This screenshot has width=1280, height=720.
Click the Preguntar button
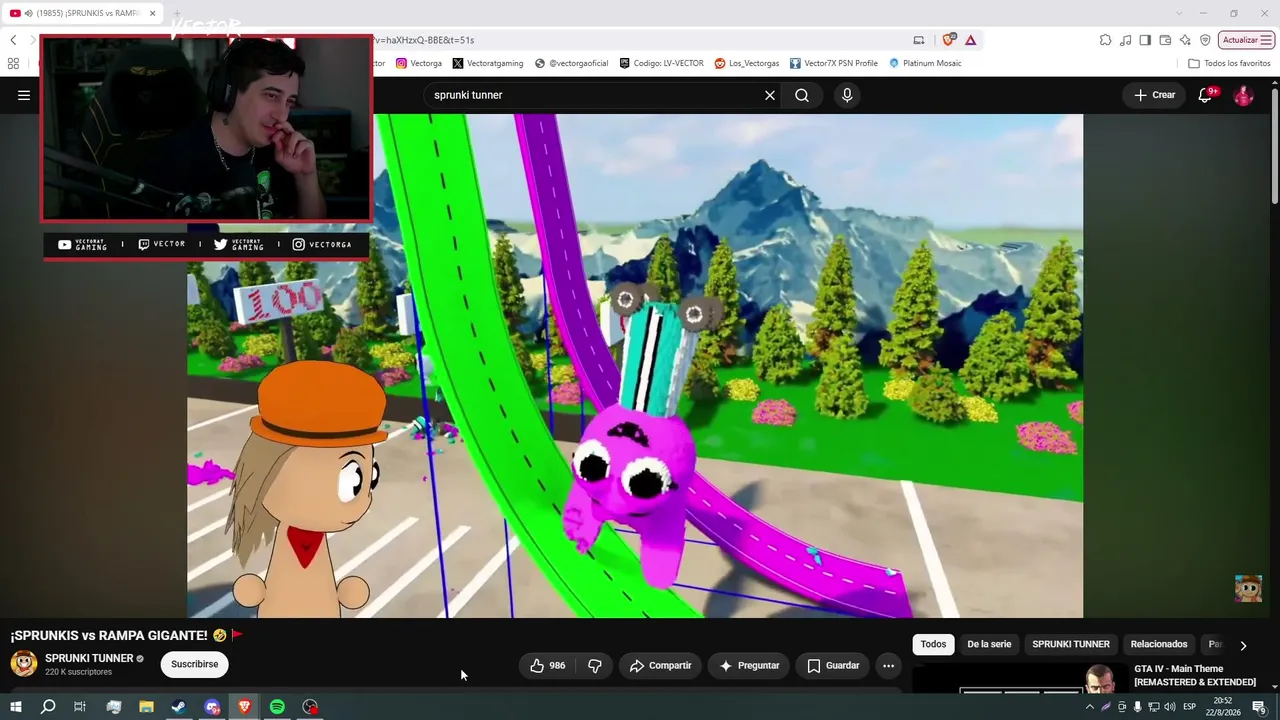(x=749, y=665)
